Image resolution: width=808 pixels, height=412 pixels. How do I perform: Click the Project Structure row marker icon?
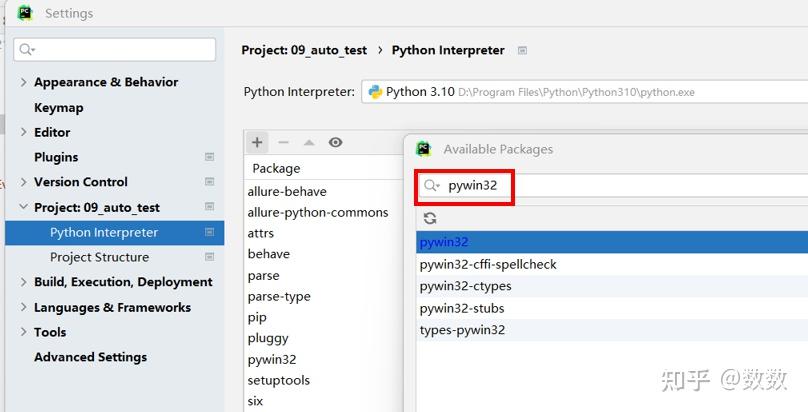(x=210, y=257)
